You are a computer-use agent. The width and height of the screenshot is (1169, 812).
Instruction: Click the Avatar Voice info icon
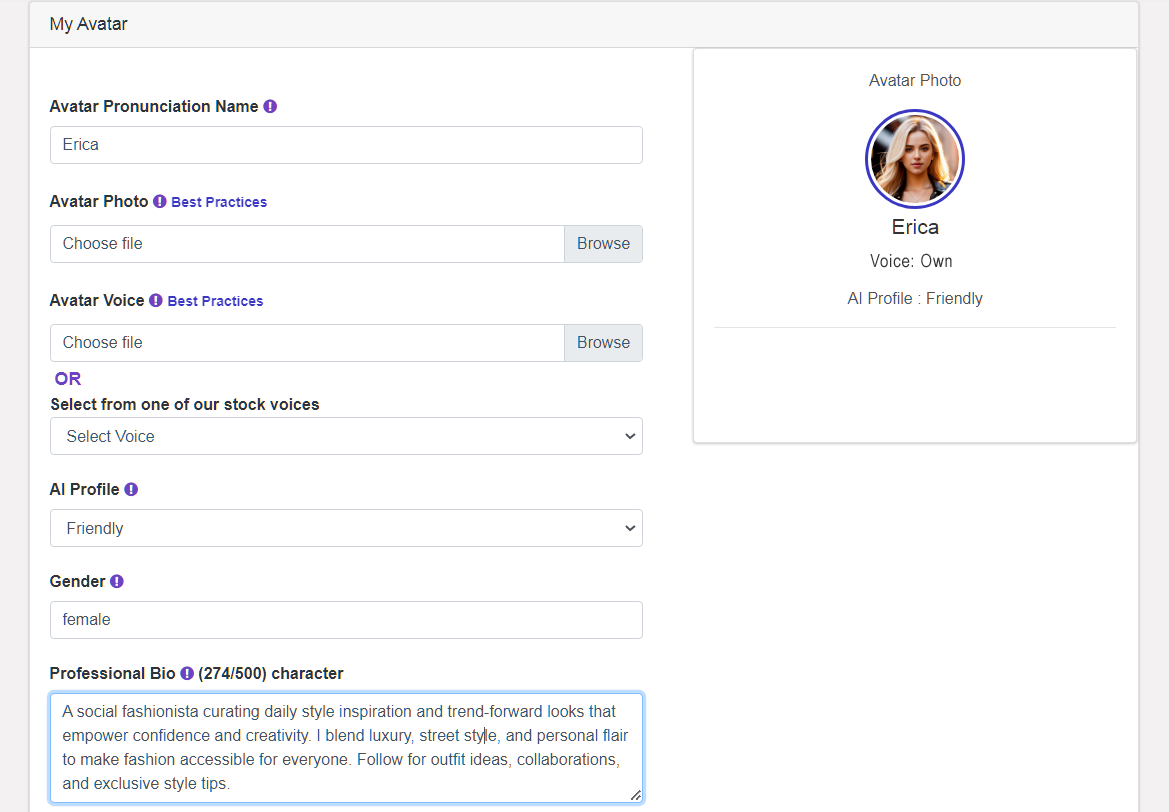point(156,300)
